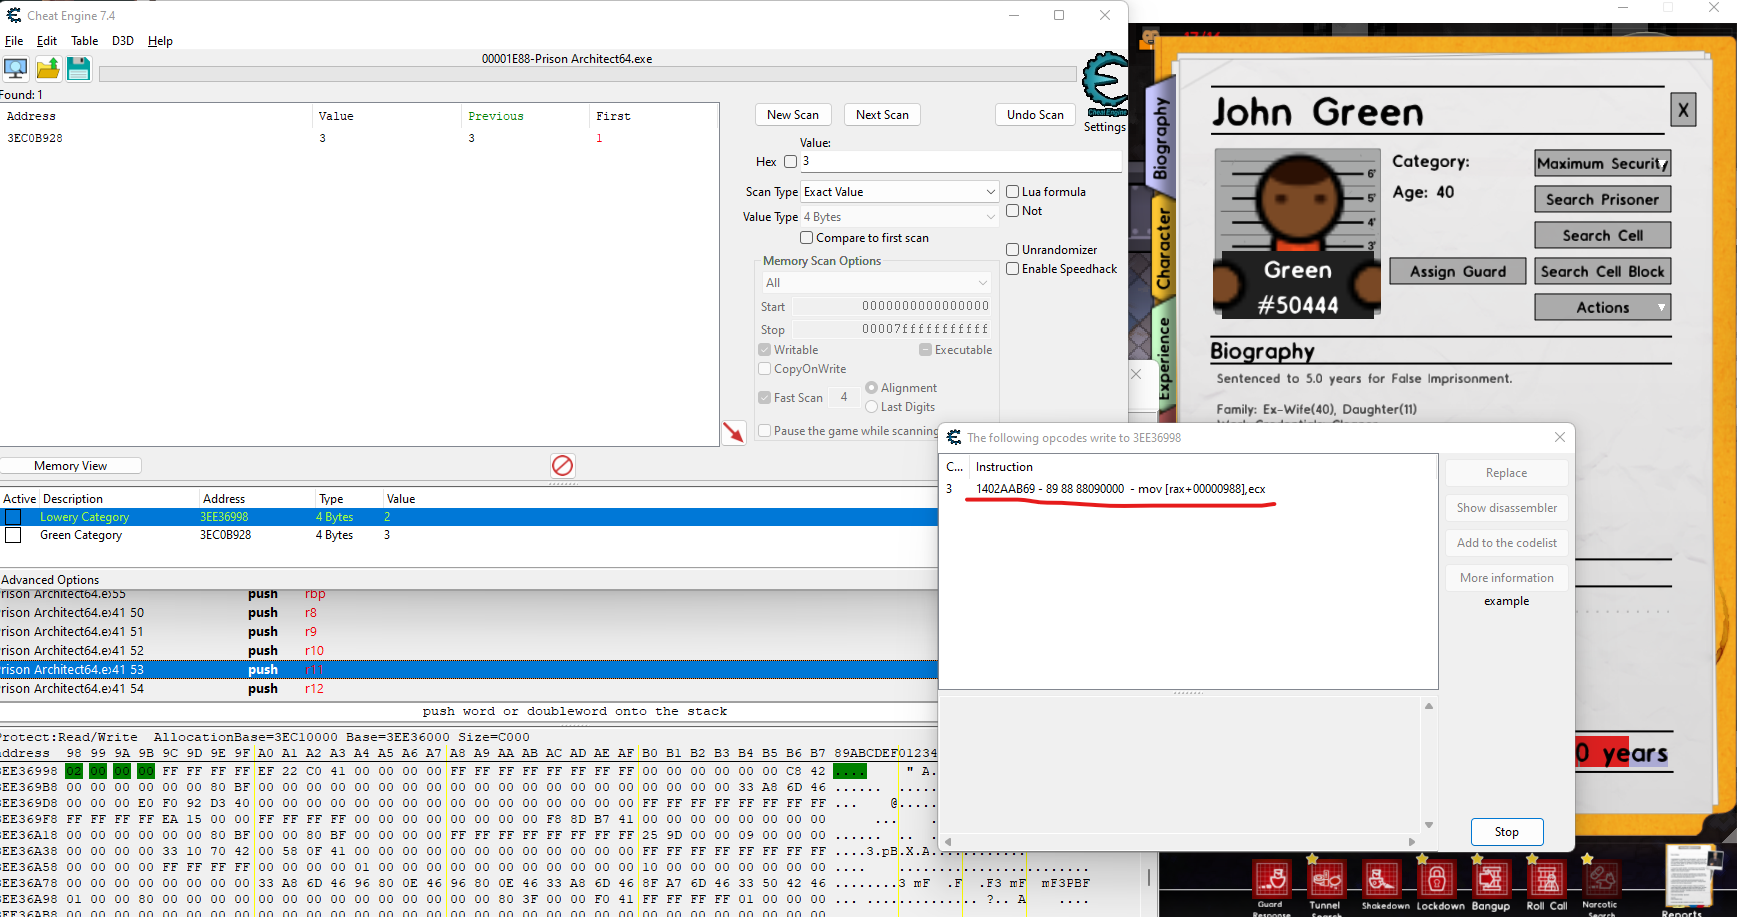
Task: Click the Select Process monitor icon
Action: 16,69
